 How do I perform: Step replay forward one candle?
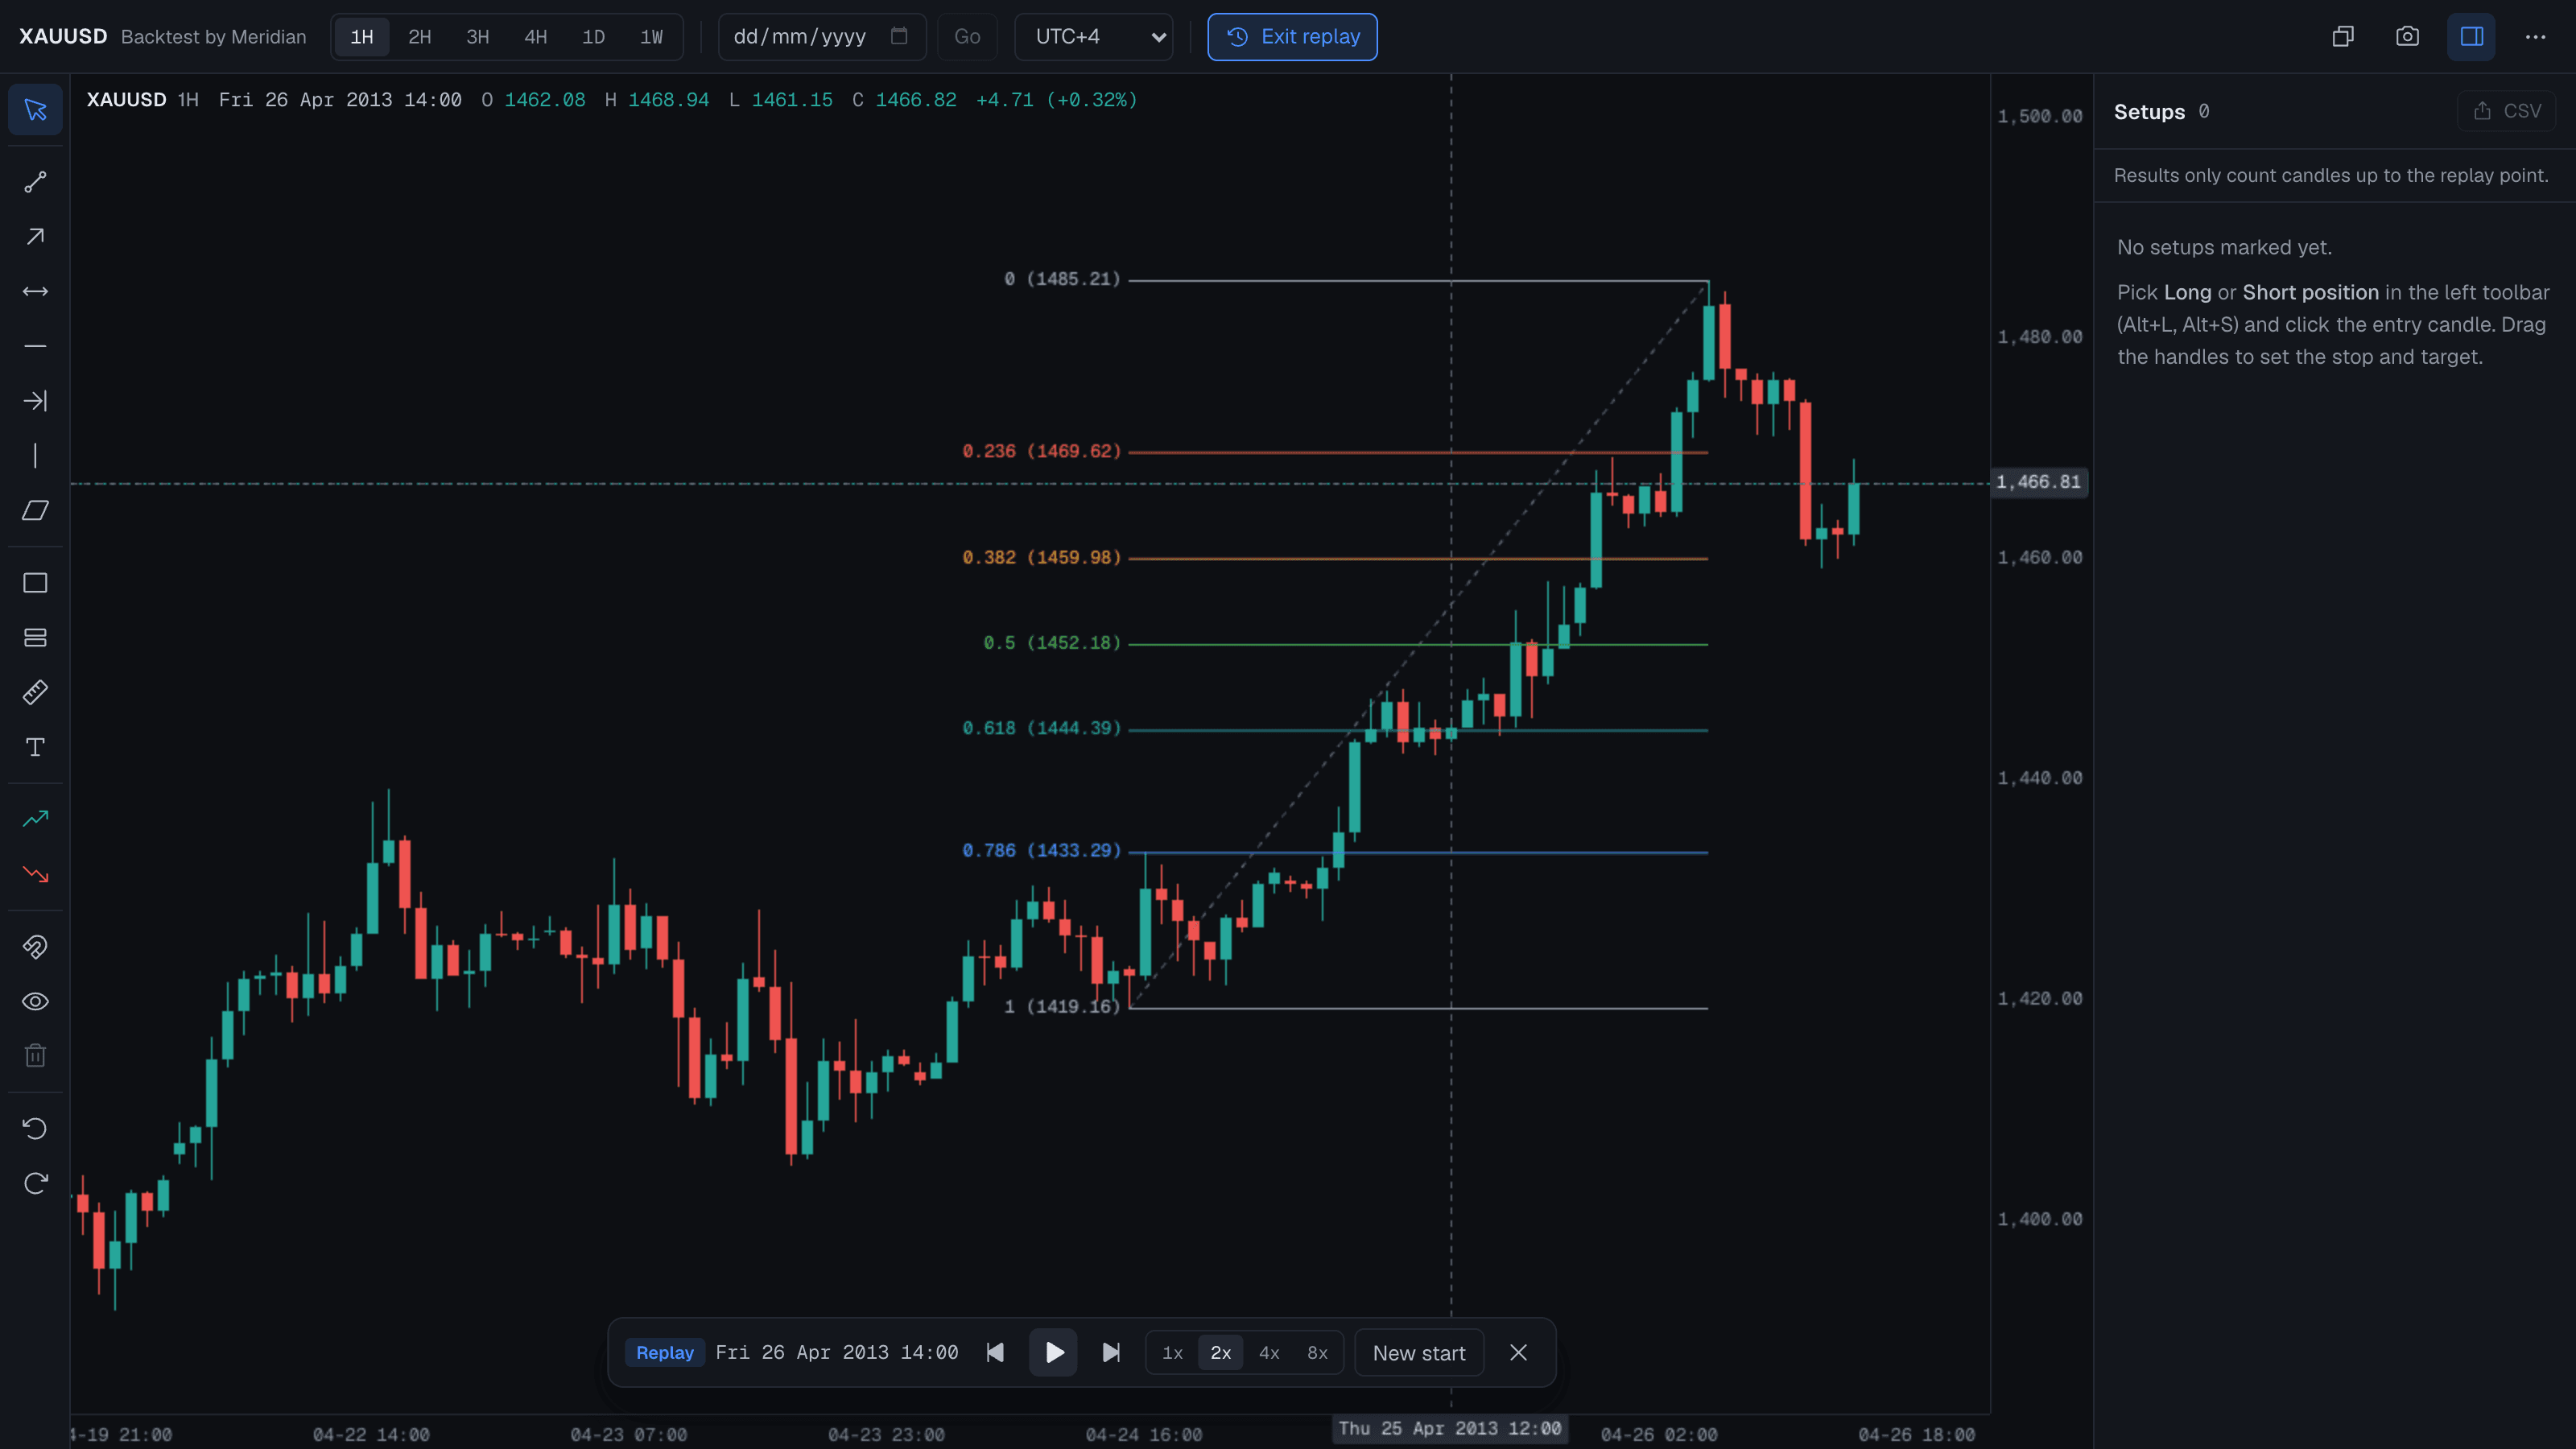pos(1111,1353)
